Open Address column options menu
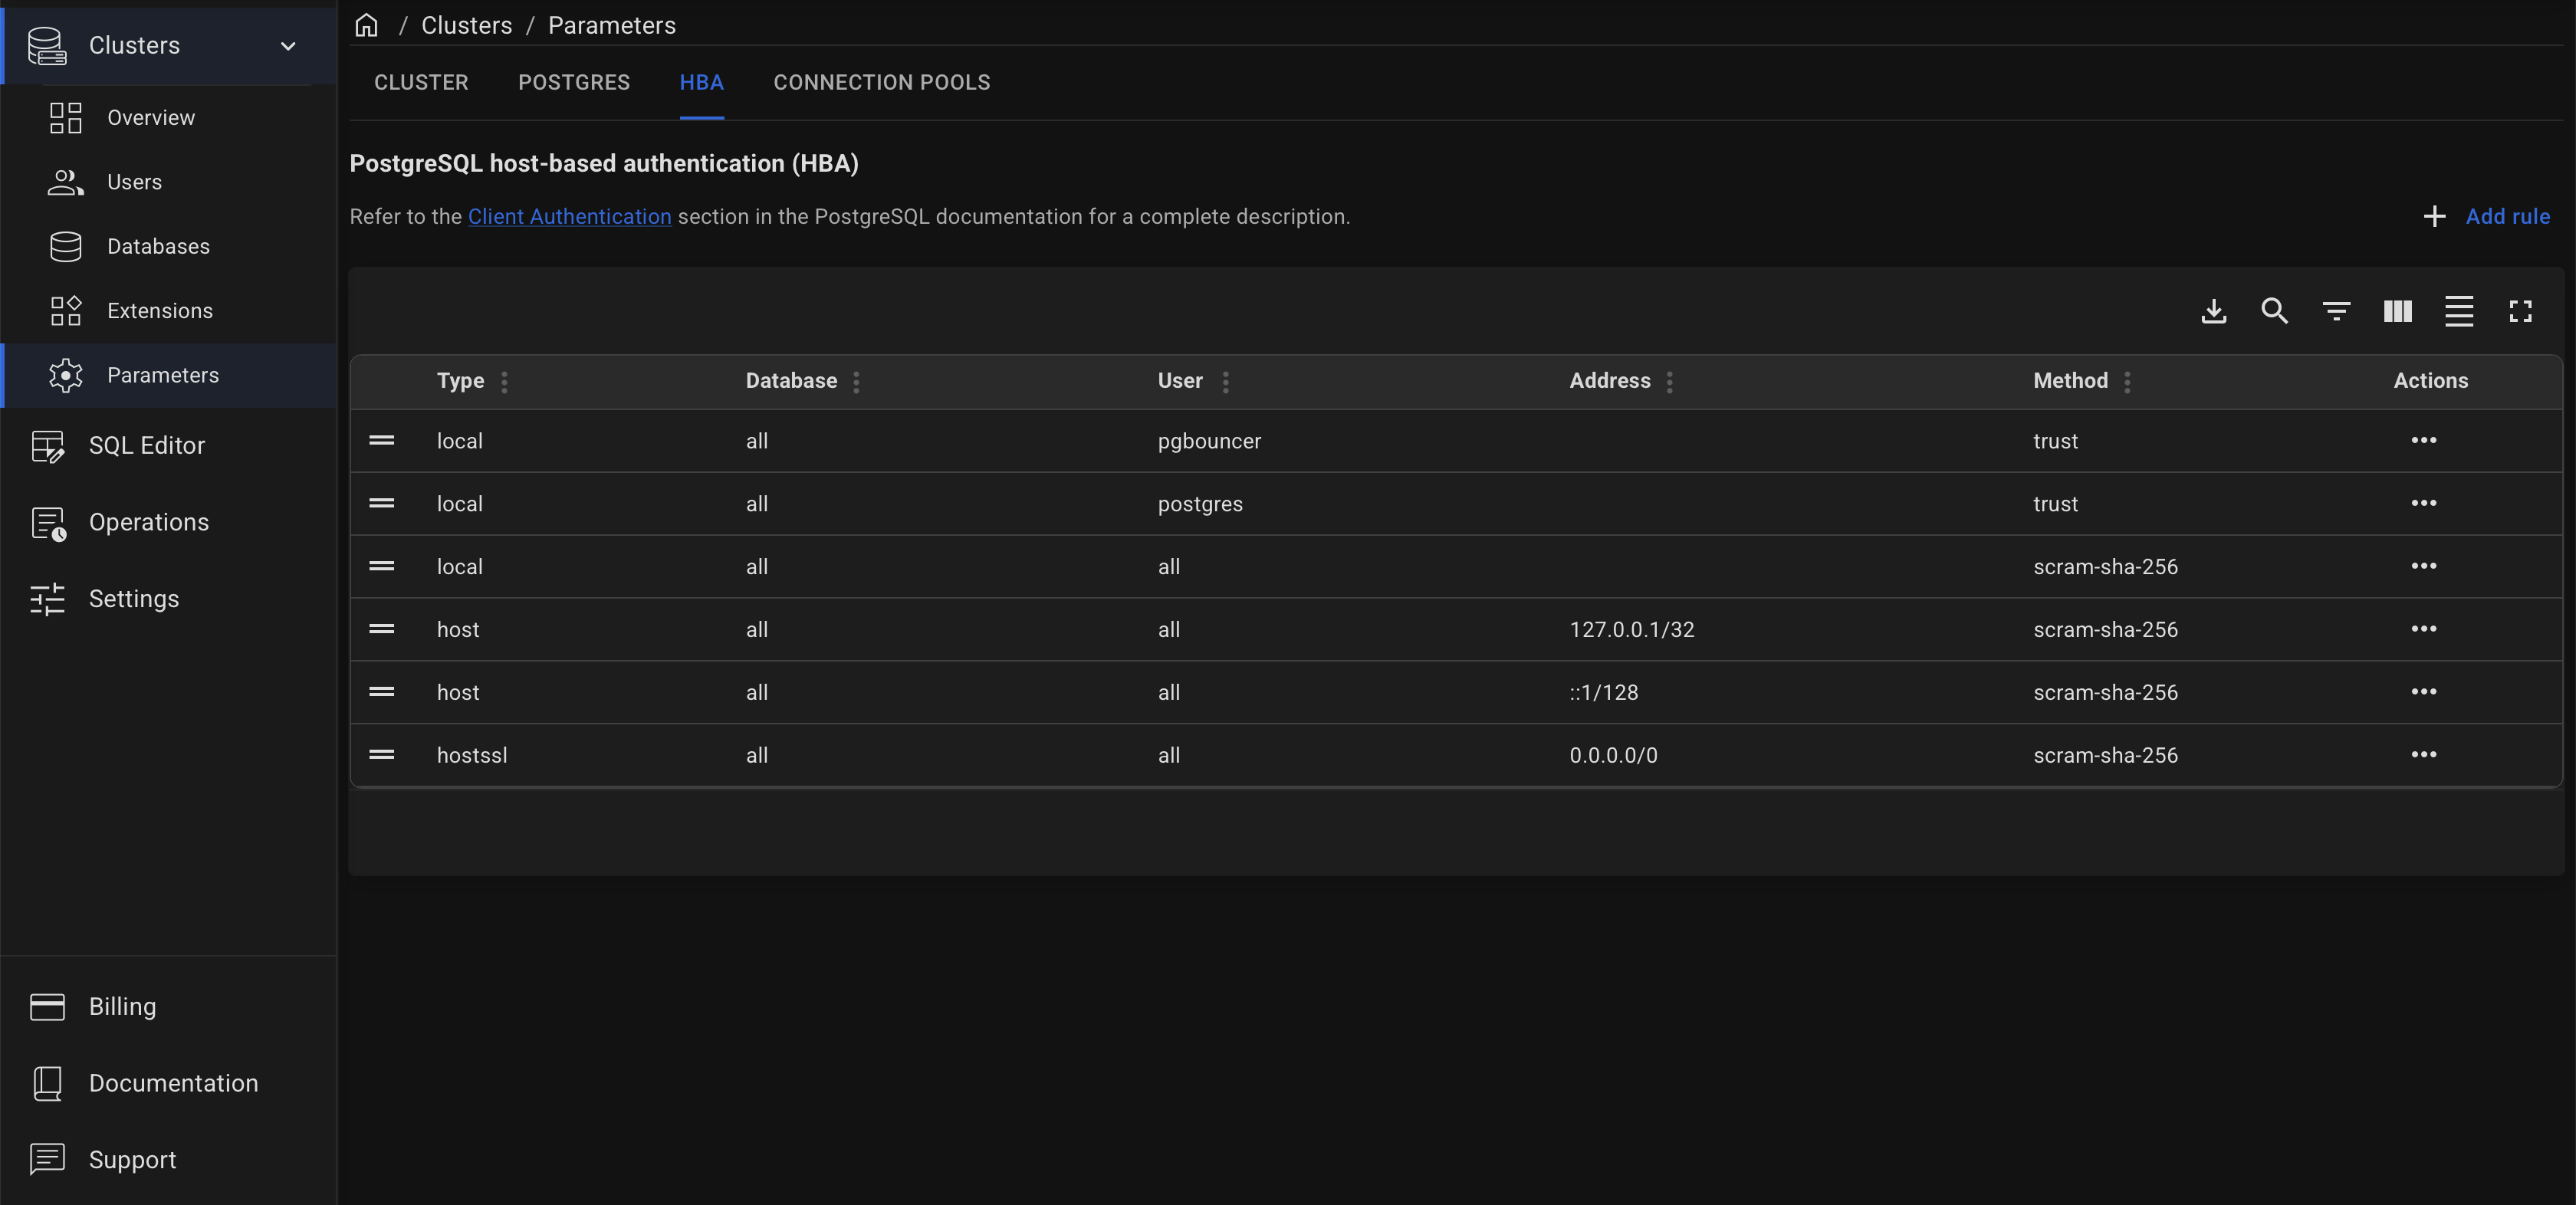 (1670, 382)
